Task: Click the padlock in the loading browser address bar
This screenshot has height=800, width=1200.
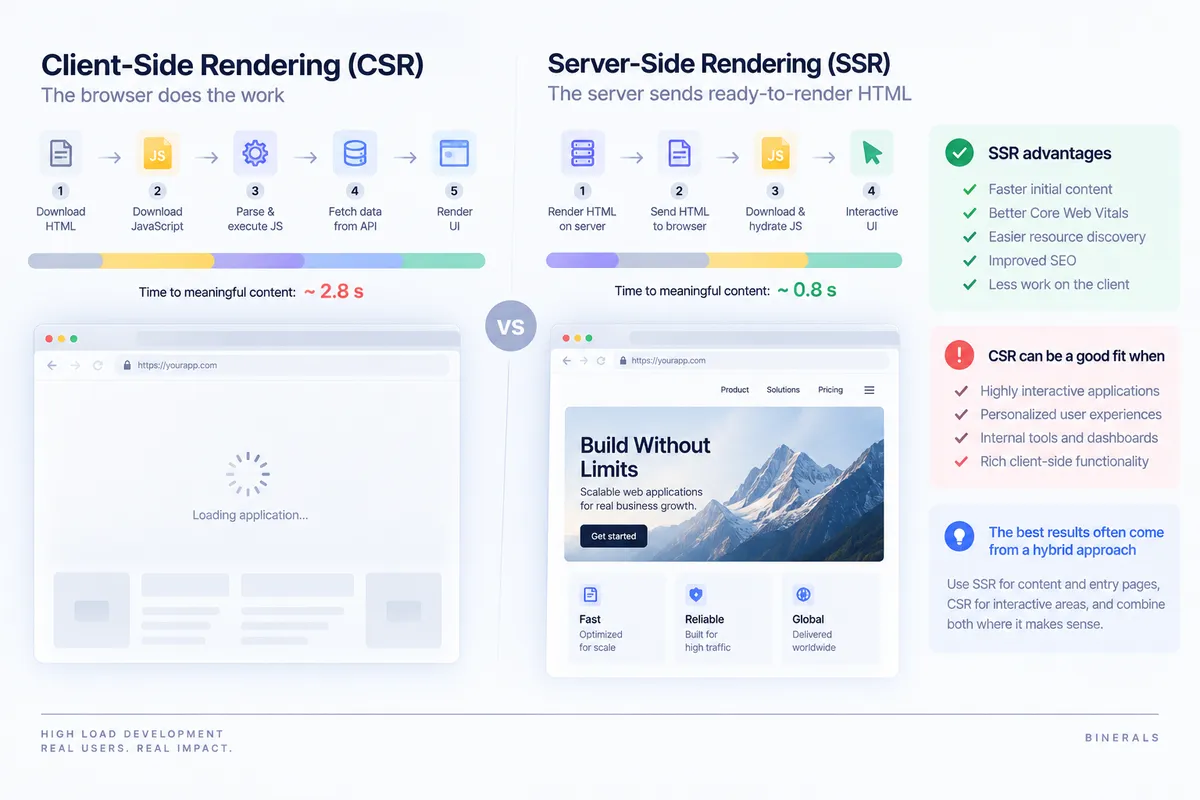Action: 127,366
